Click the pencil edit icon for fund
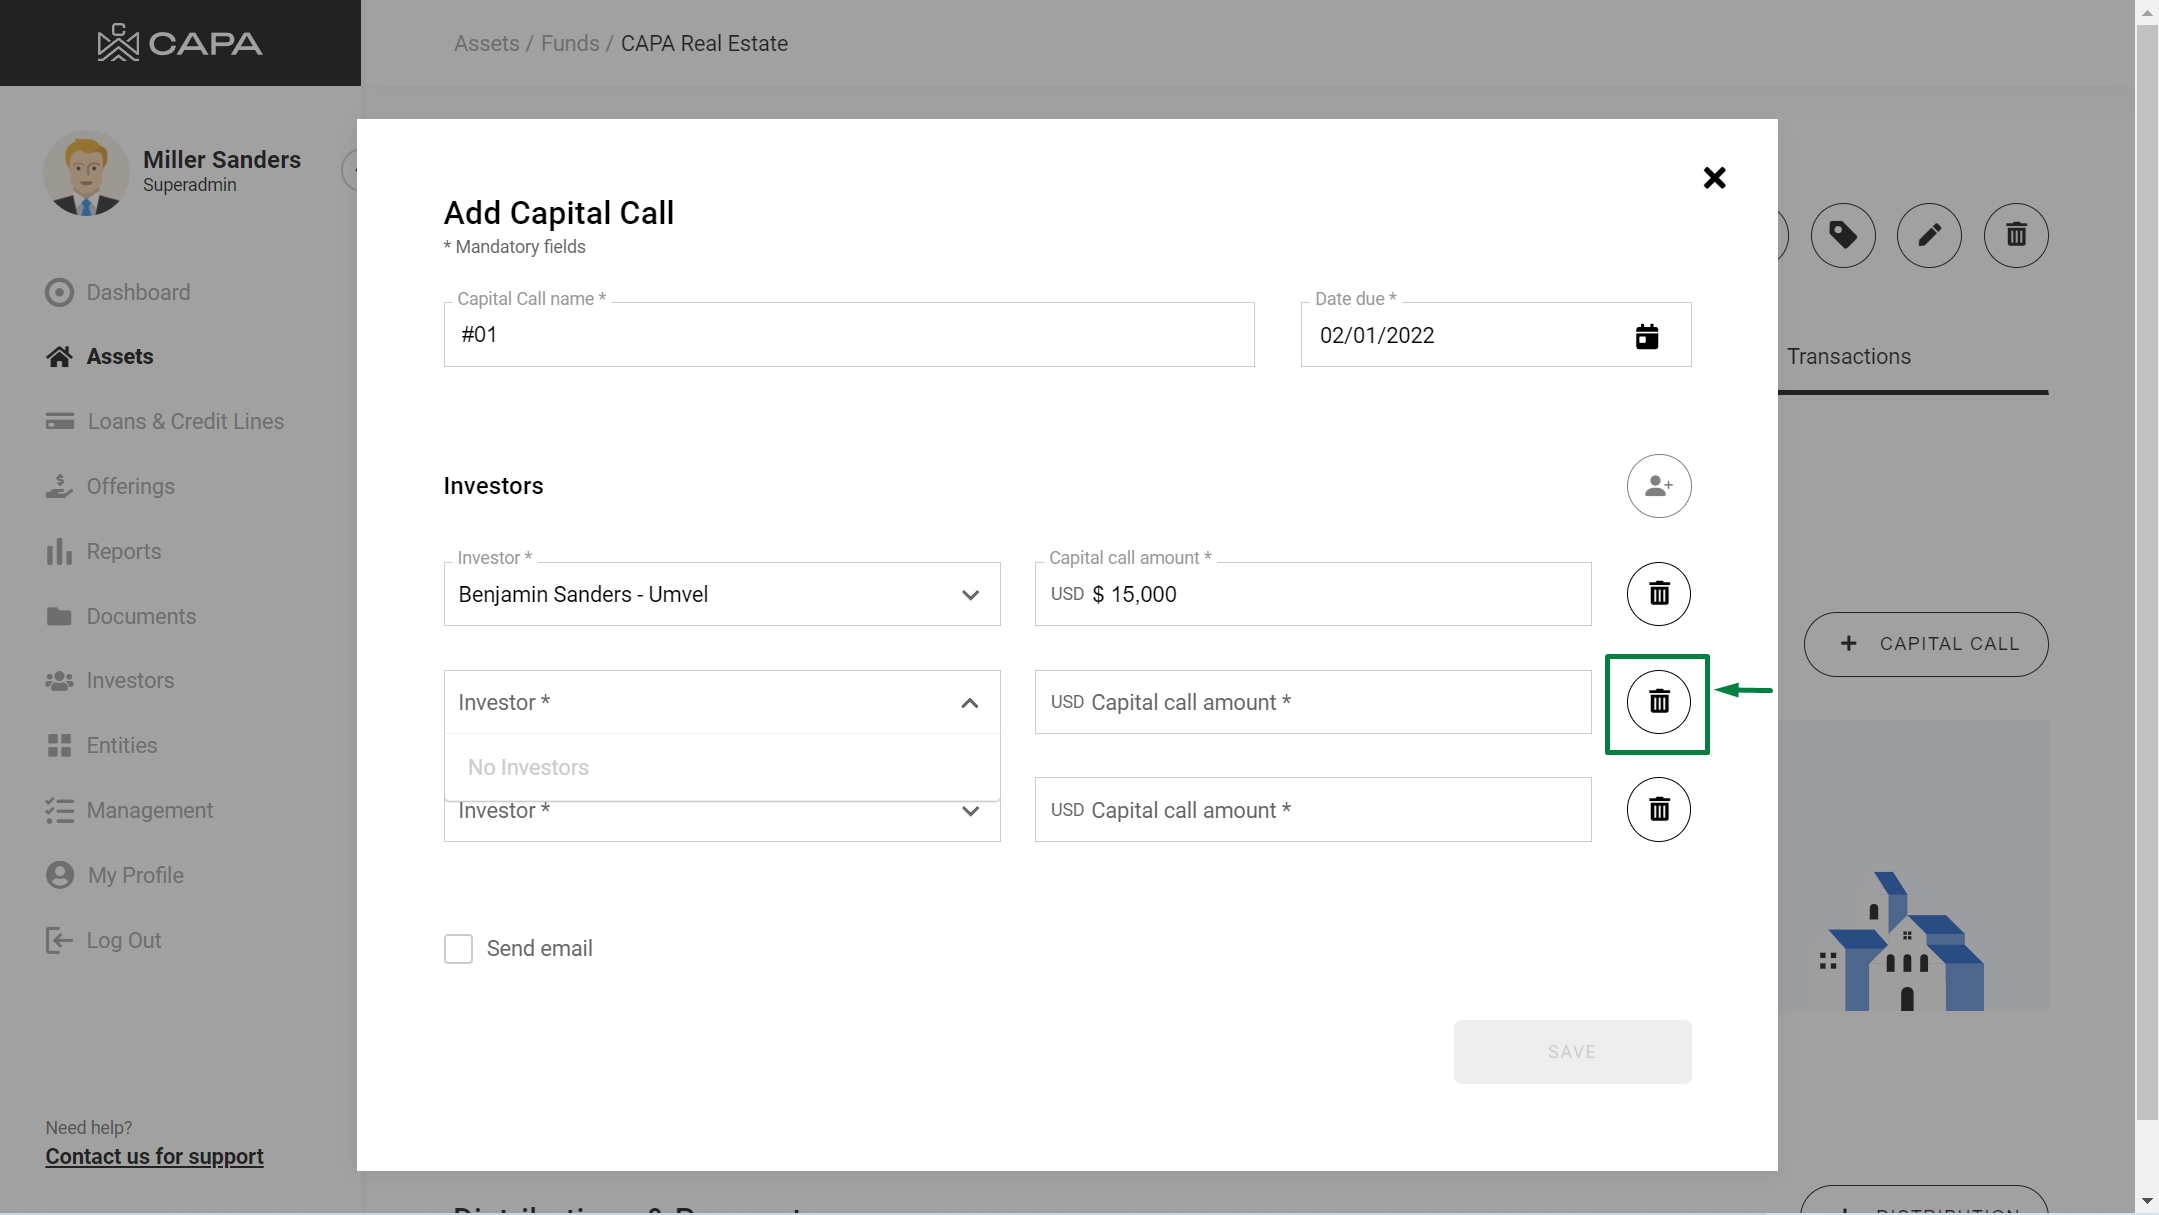 tap(1929, 236)
